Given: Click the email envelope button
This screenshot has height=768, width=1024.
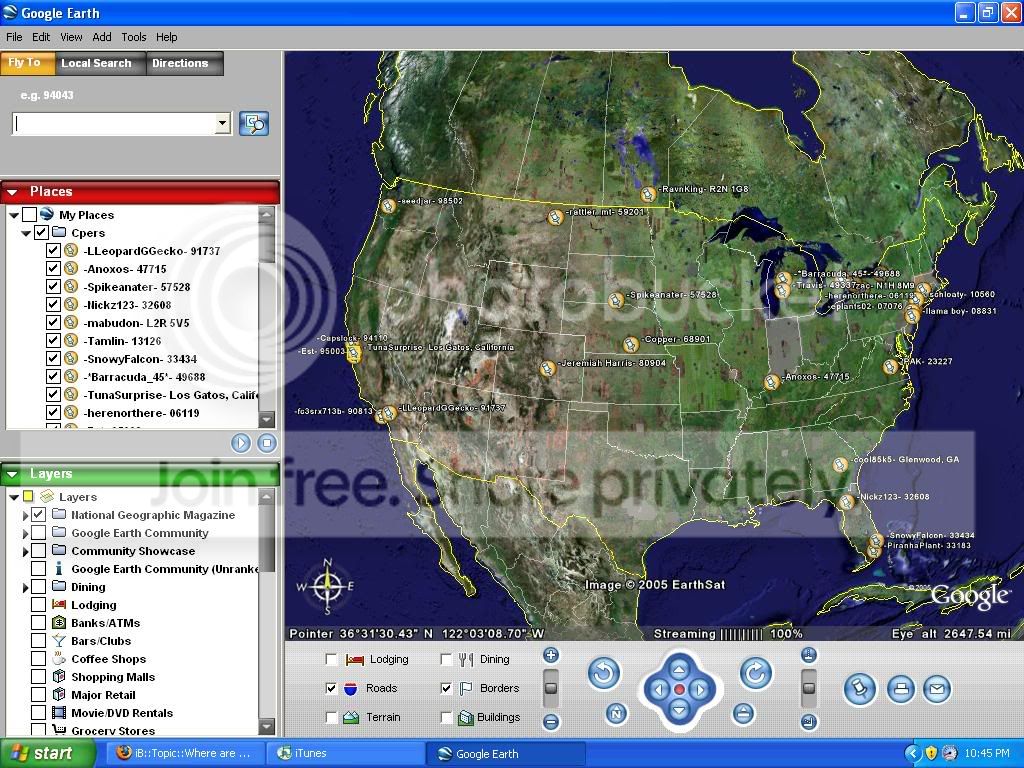Looking at the screenshot, I should point(936,689).
